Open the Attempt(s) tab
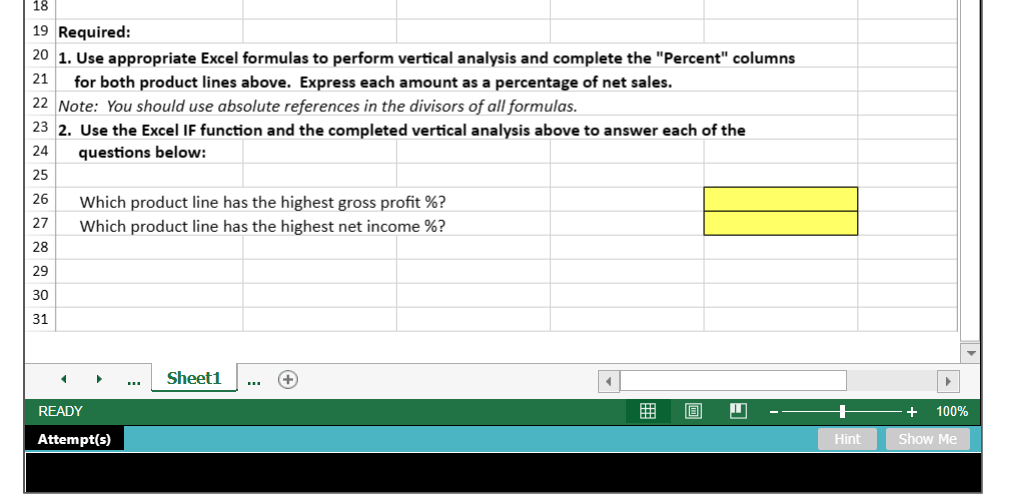1032x502 pixels. point(74,439)
